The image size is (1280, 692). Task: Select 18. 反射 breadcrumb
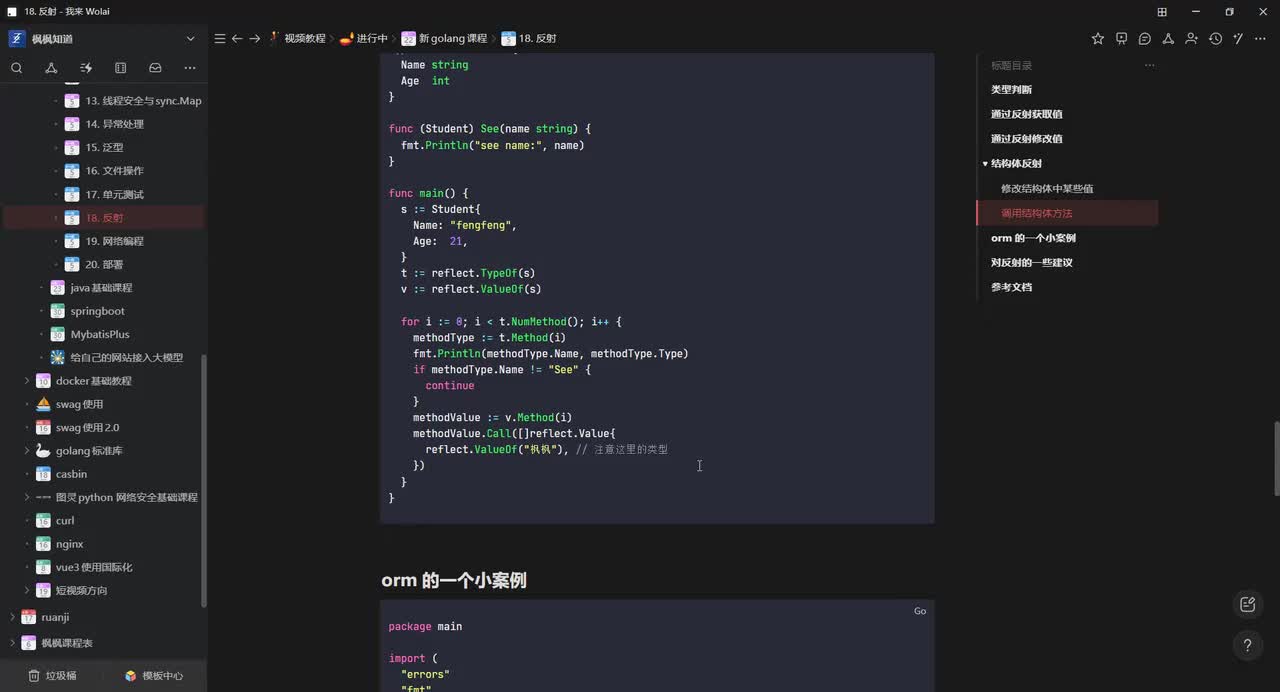pos(529,38)
